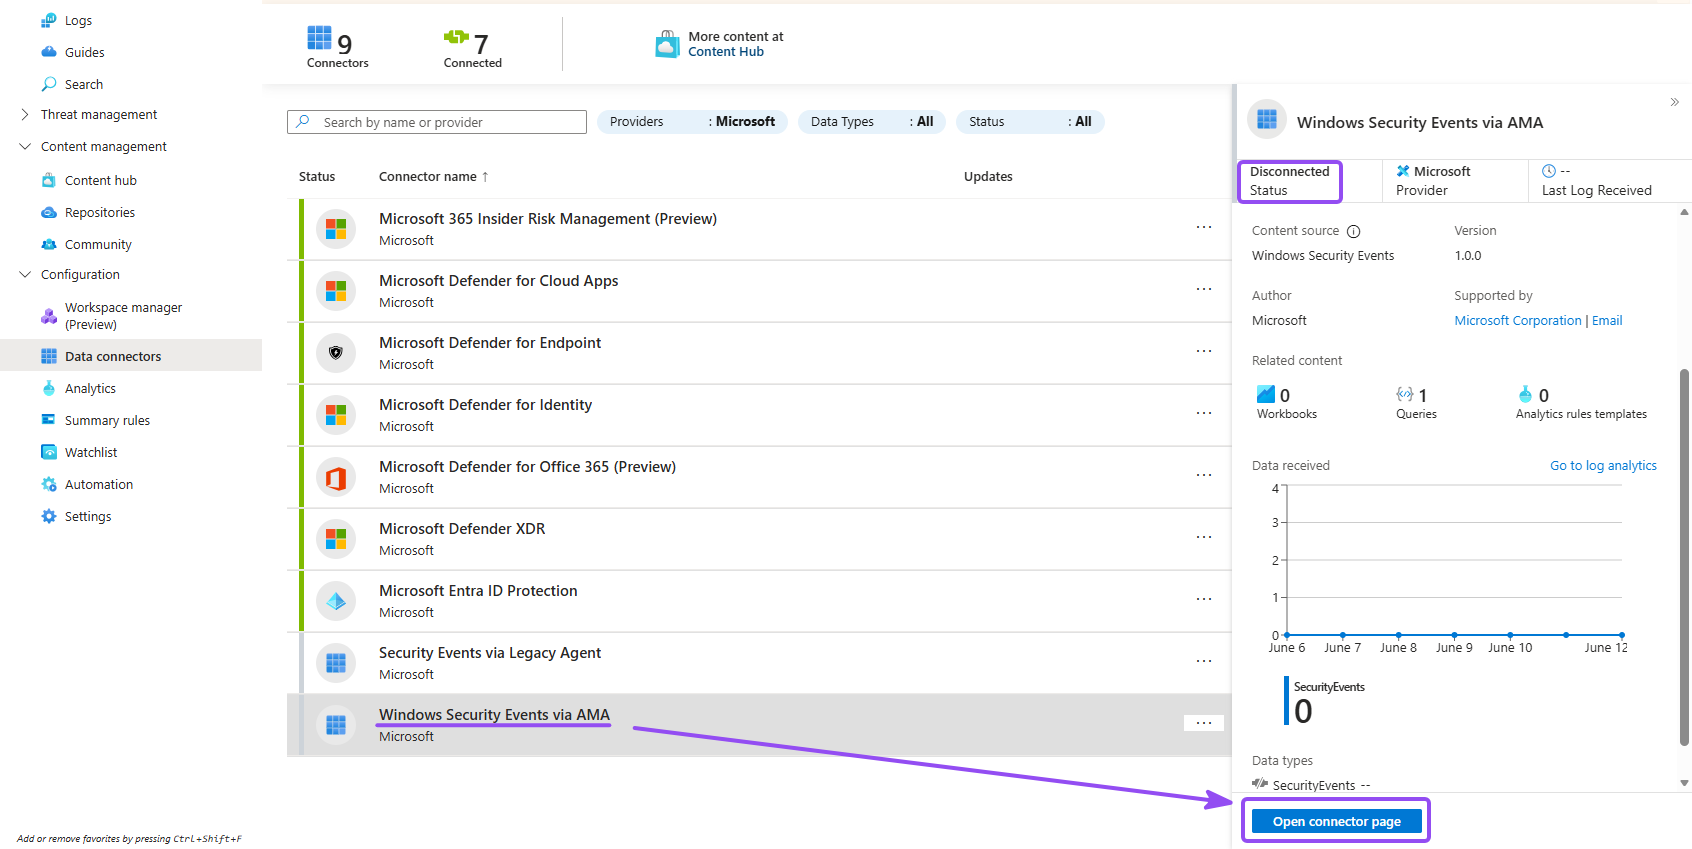Open Status filter dropdown
This screenshot has height=849, width=1692.
[x=1030, y=122]
